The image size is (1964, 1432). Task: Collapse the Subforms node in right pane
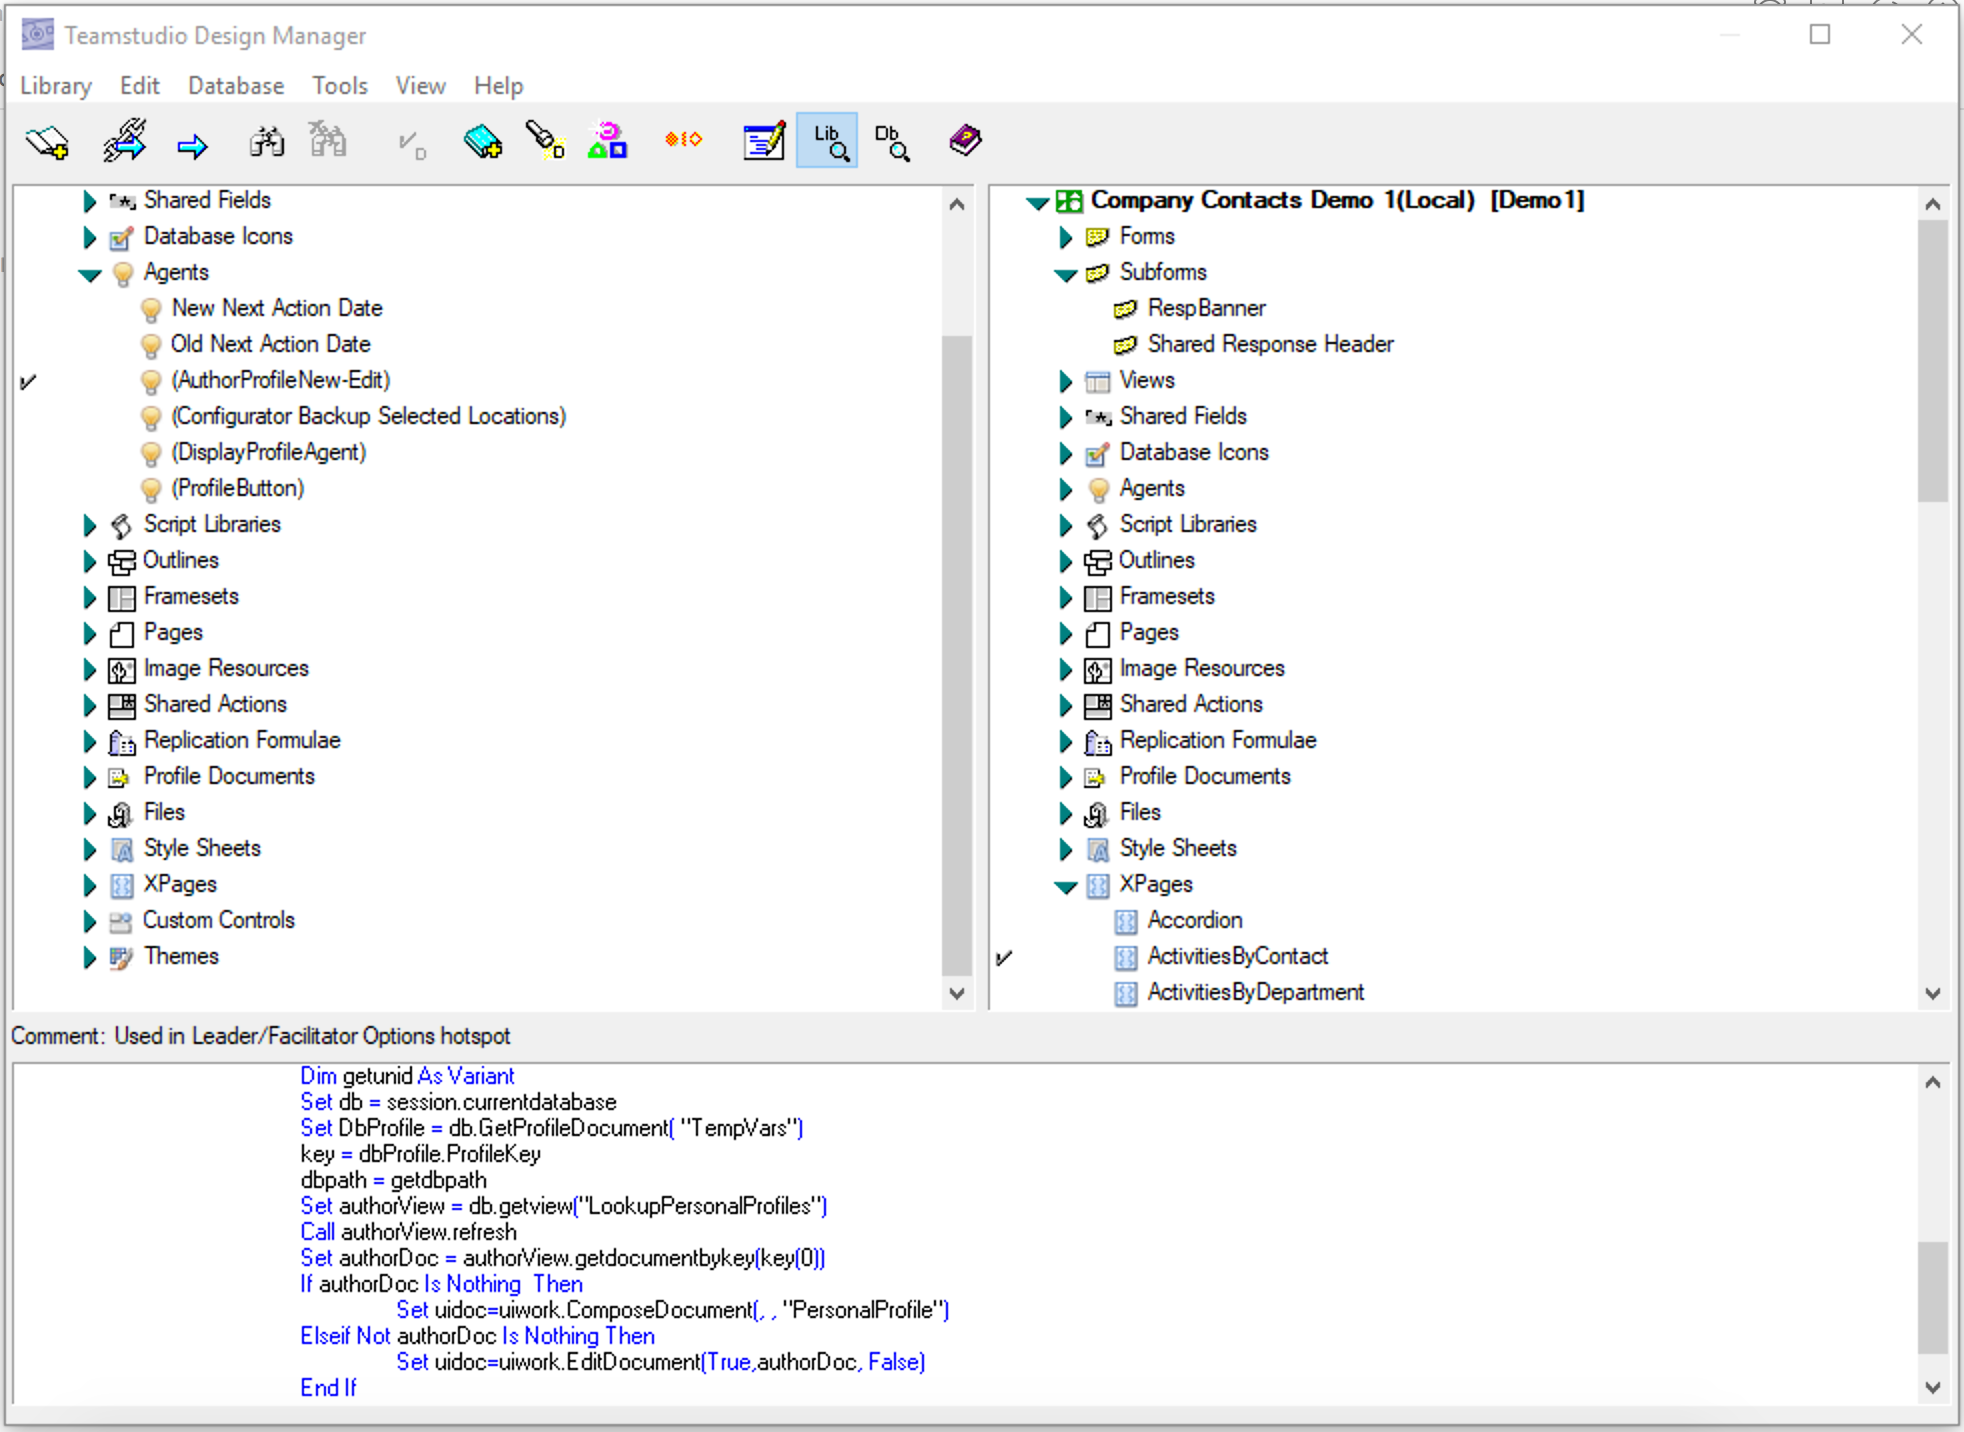click(x=1066, y=274)
